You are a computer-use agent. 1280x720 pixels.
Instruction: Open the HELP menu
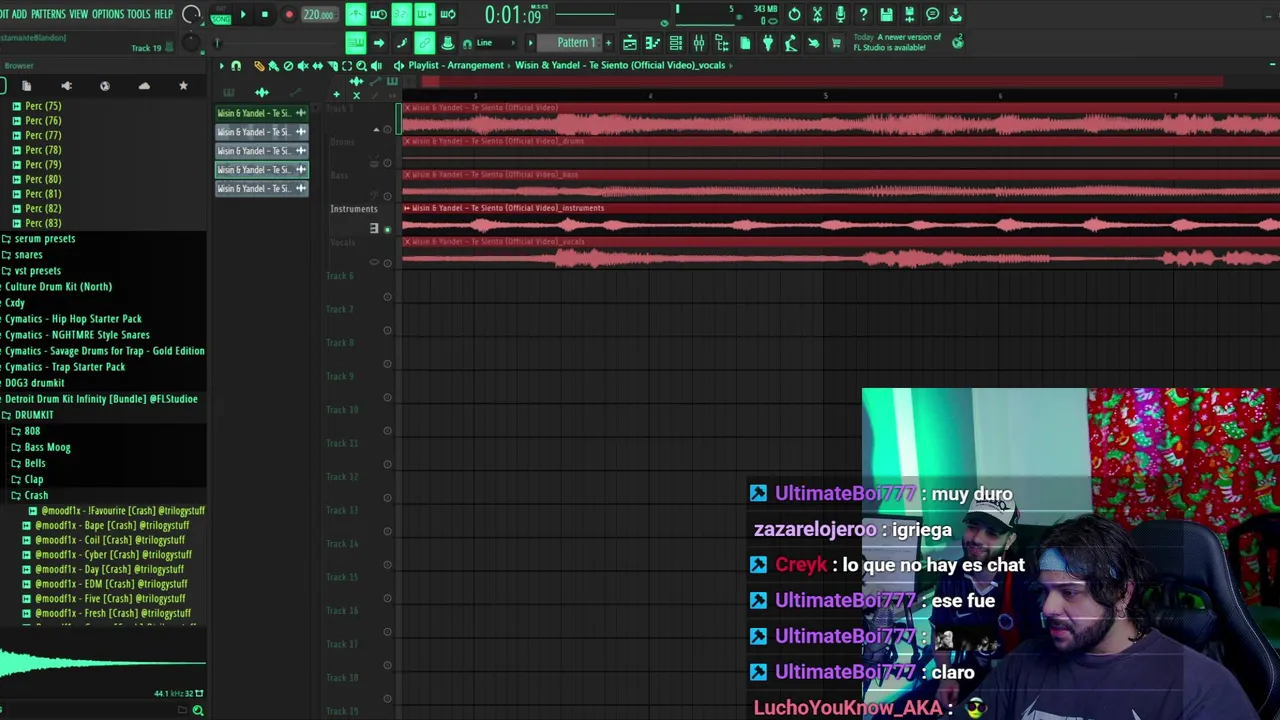point(164,14)
